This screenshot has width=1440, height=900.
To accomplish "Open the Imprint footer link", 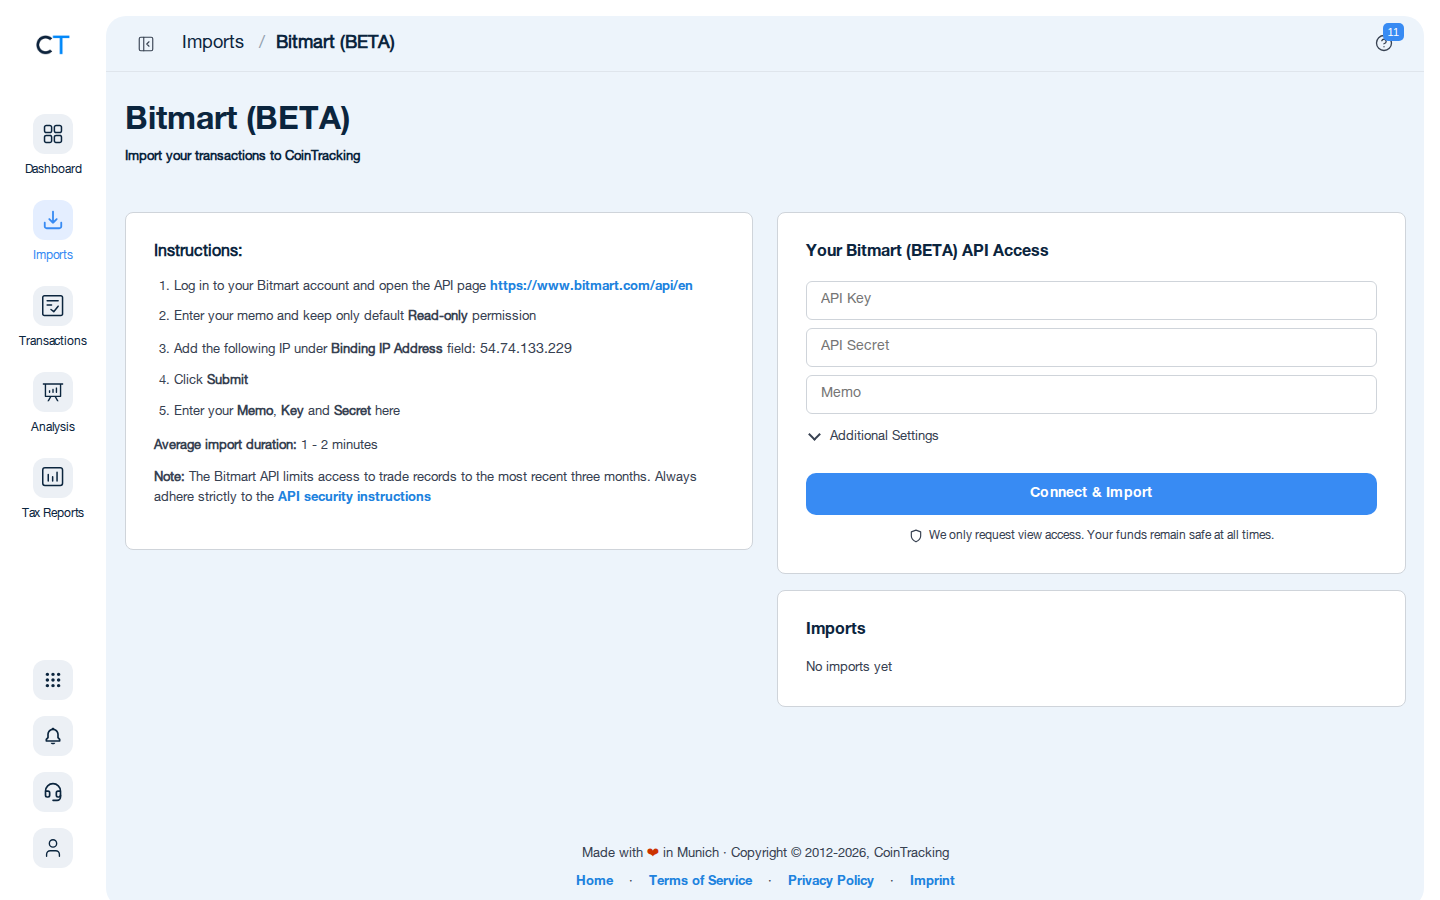I will (932, 880).
